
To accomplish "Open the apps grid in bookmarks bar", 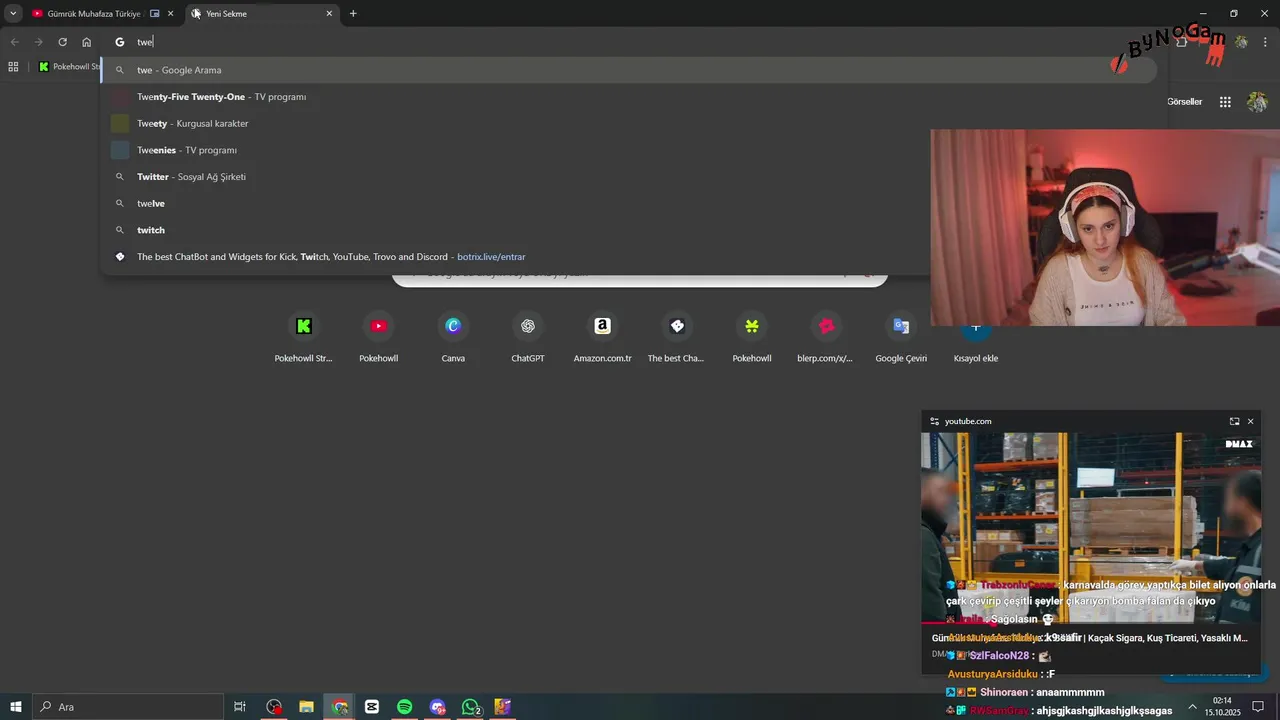I will pyautogui.click(x=13, y=67).
